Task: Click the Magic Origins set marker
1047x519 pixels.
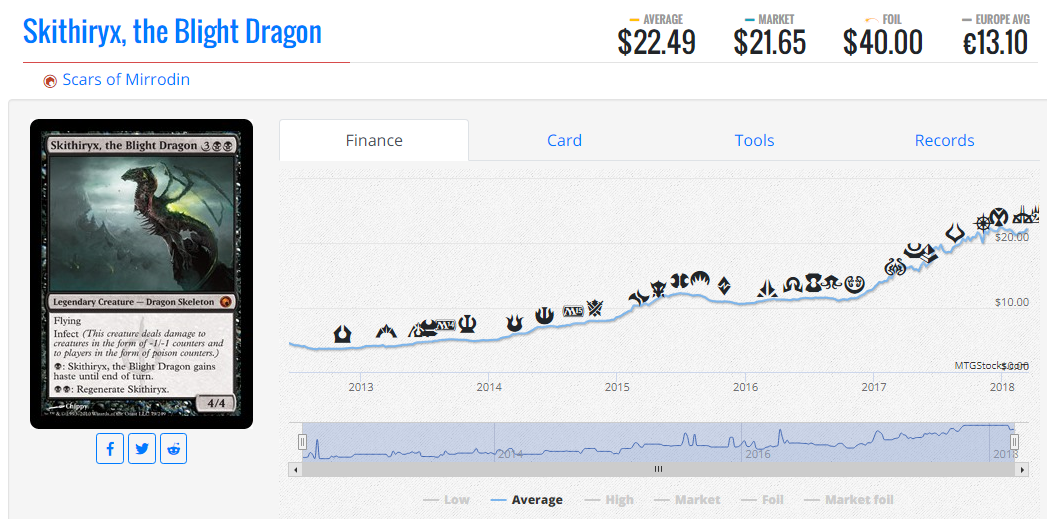Action: click(x=700, y=279)
